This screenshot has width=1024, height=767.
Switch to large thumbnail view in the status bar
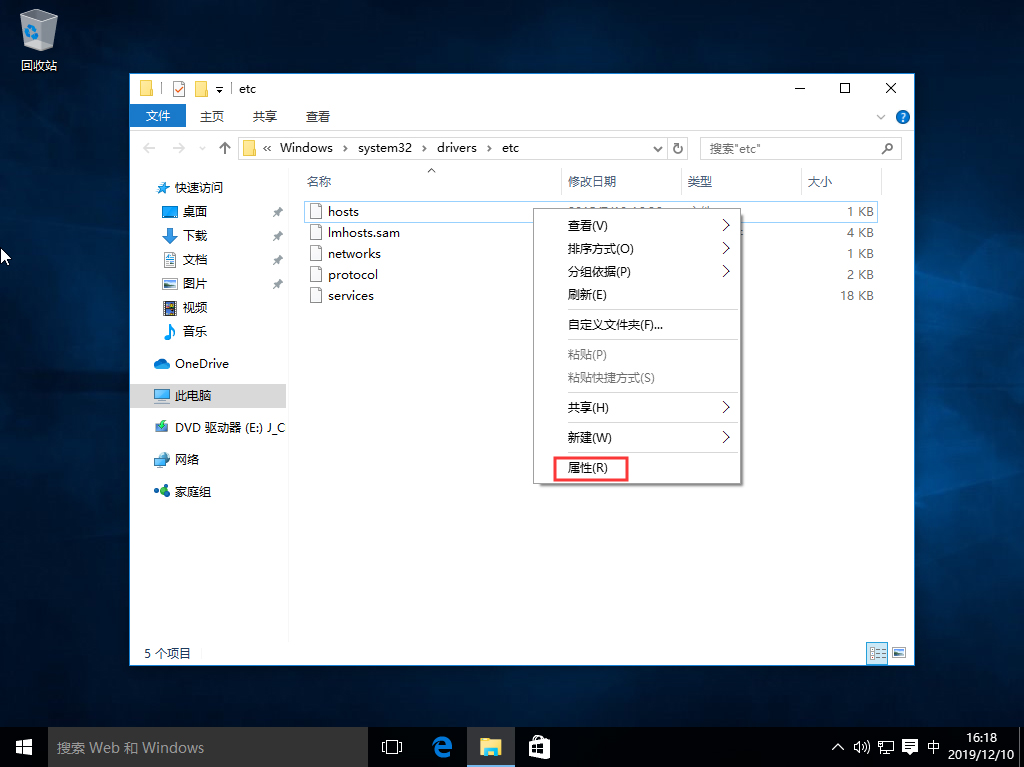tap(899, 653)
